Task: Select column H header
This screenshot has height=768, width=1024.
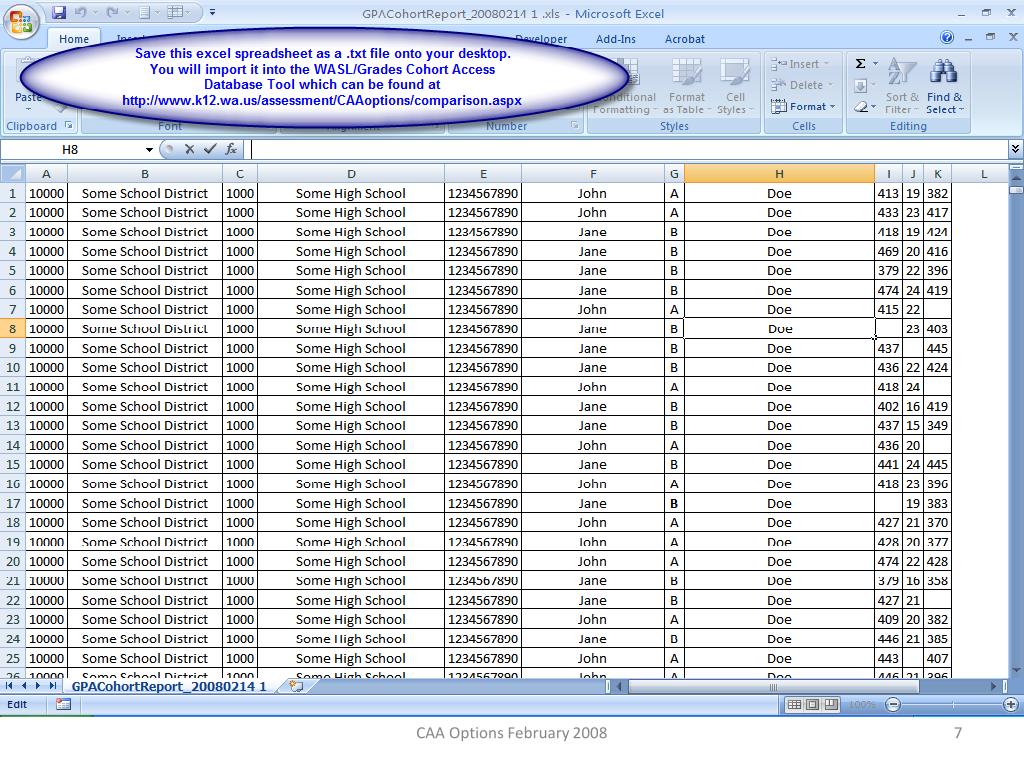Action: click(x=779, y=174)
